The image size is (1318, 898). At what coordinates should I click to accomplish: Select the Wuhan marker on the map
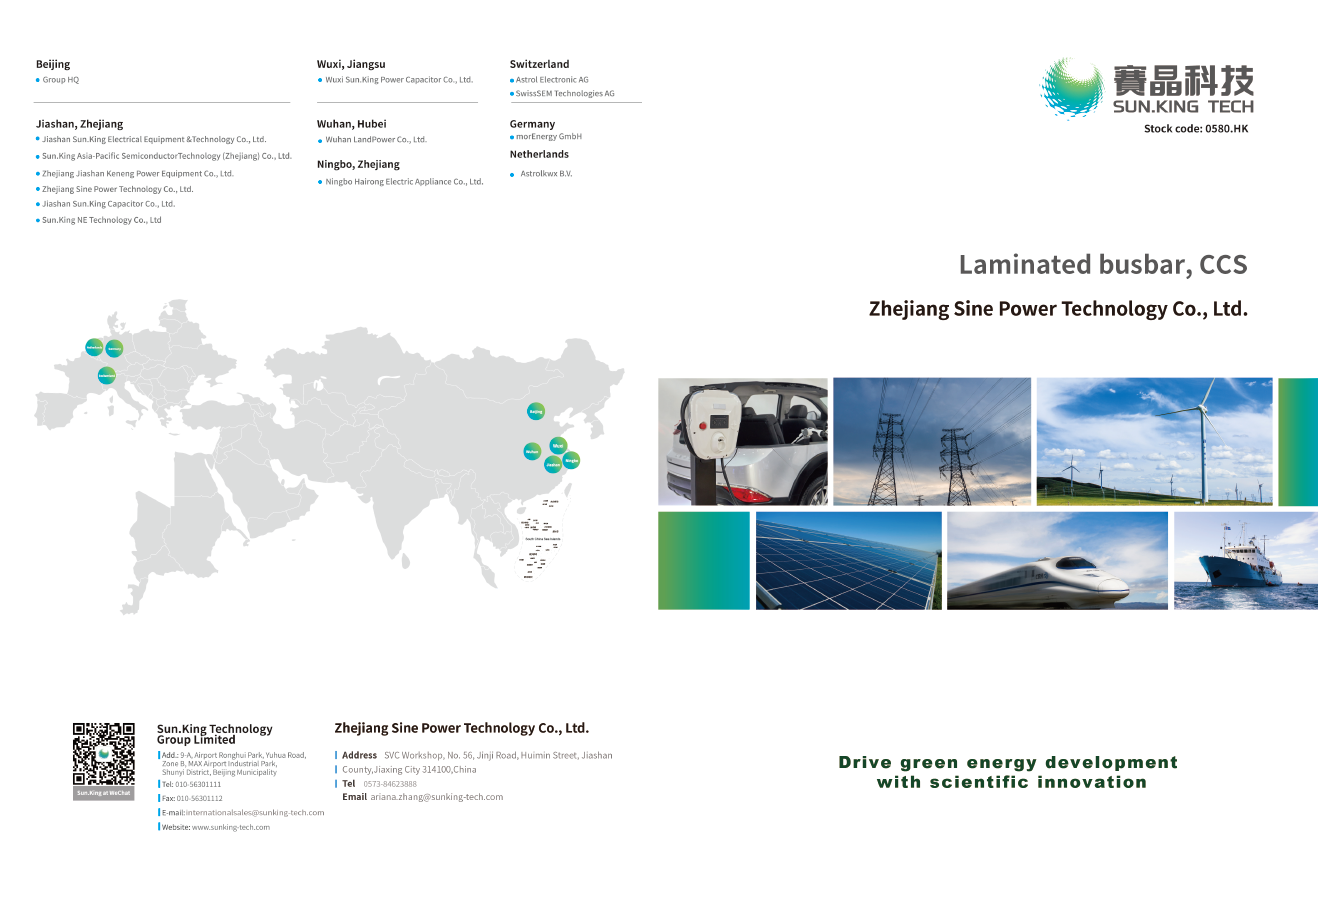[532, 452]
